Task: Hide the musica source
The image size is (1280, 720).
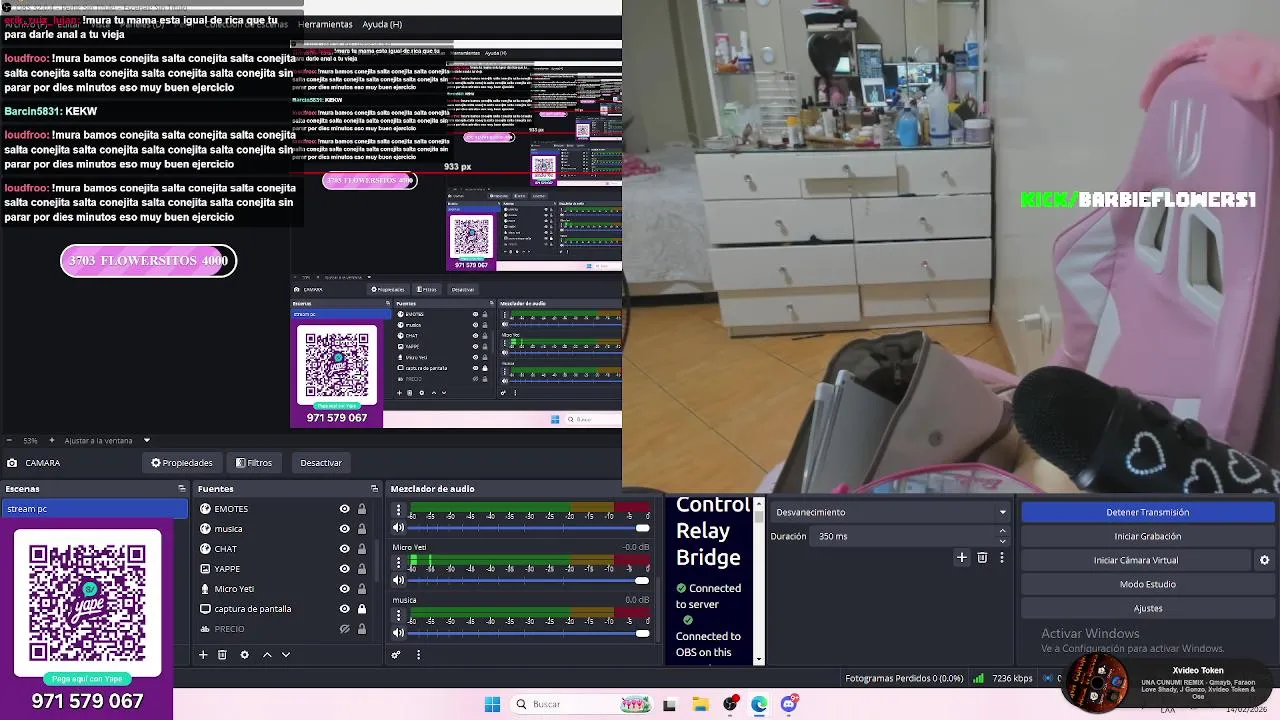Action: (344, 529)
